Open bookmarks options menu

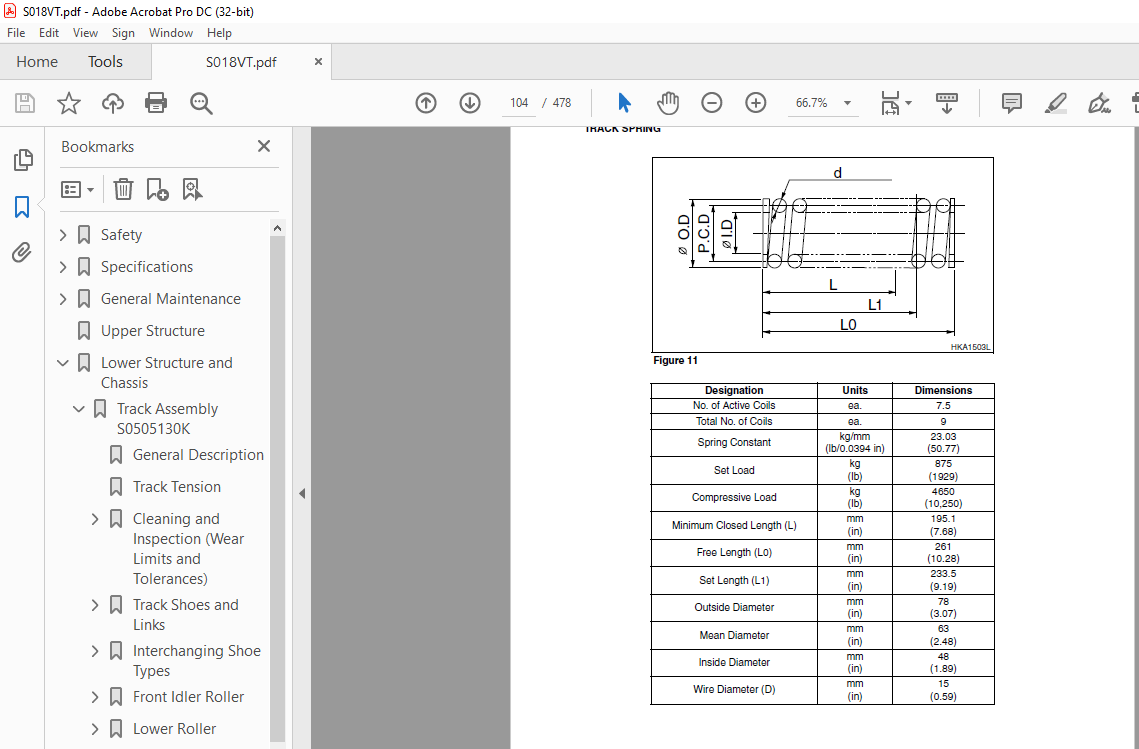click(78, 190)
